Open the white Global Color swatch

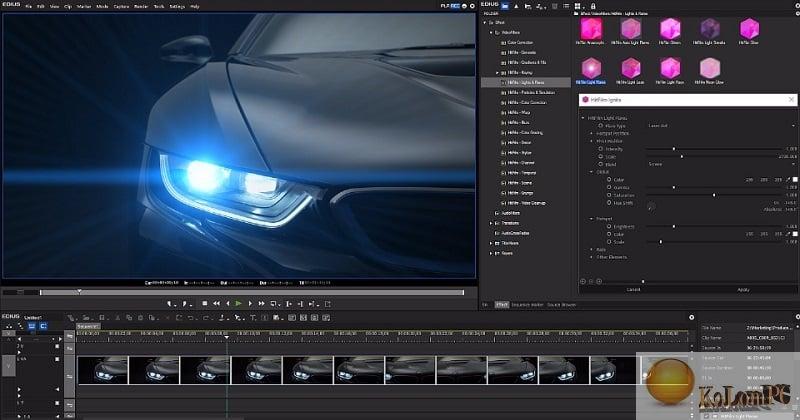coord(795,180)
